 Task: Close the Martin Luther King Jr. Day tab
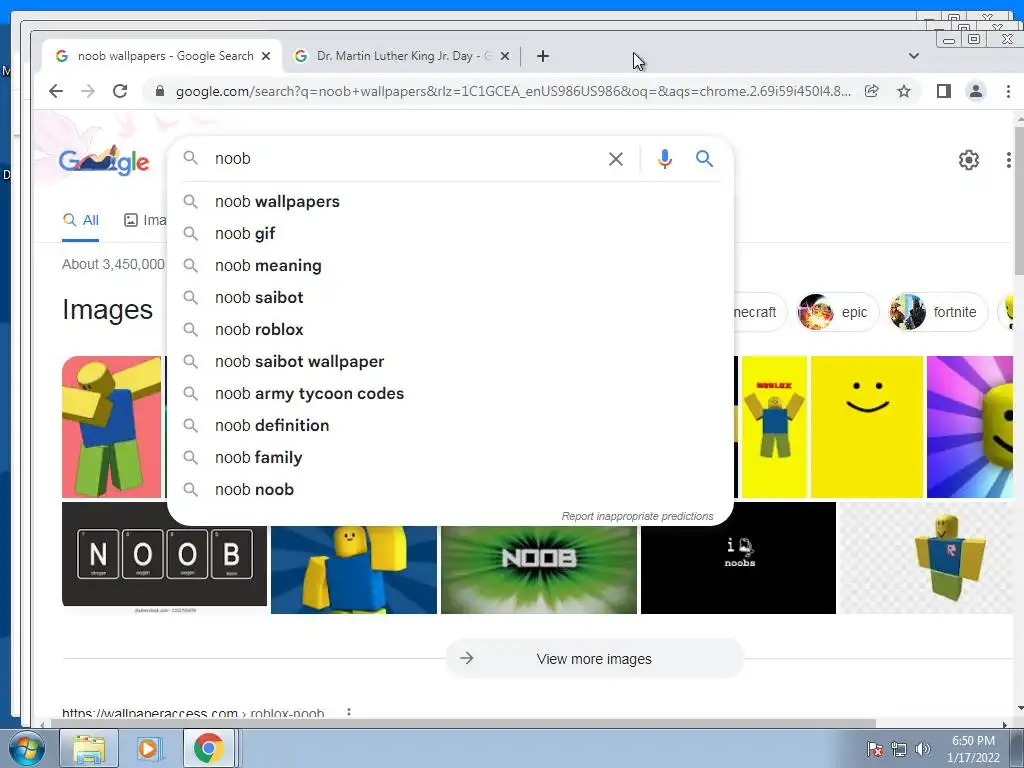click(505, 56)
